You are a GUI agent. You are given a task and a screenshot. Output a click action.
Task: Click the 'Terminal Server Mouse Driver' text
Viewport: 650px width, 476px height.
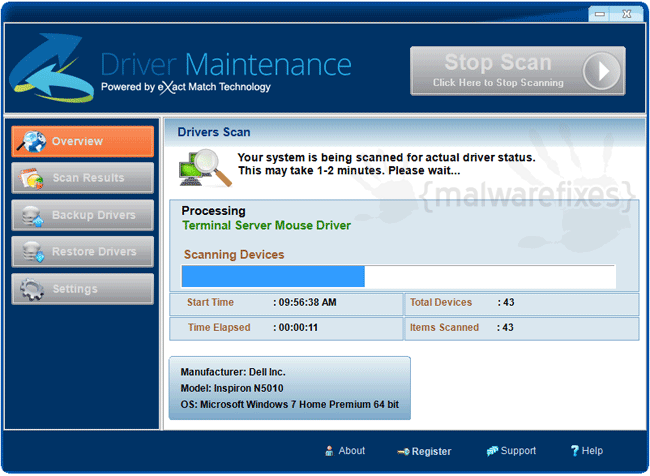click(x=267, y=226)
